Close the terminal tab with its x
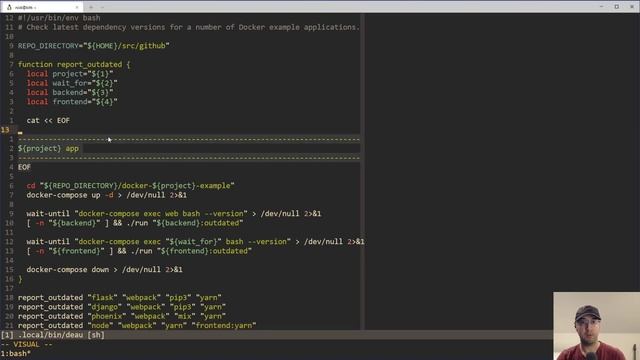640x360 pixels. [77, 7]
